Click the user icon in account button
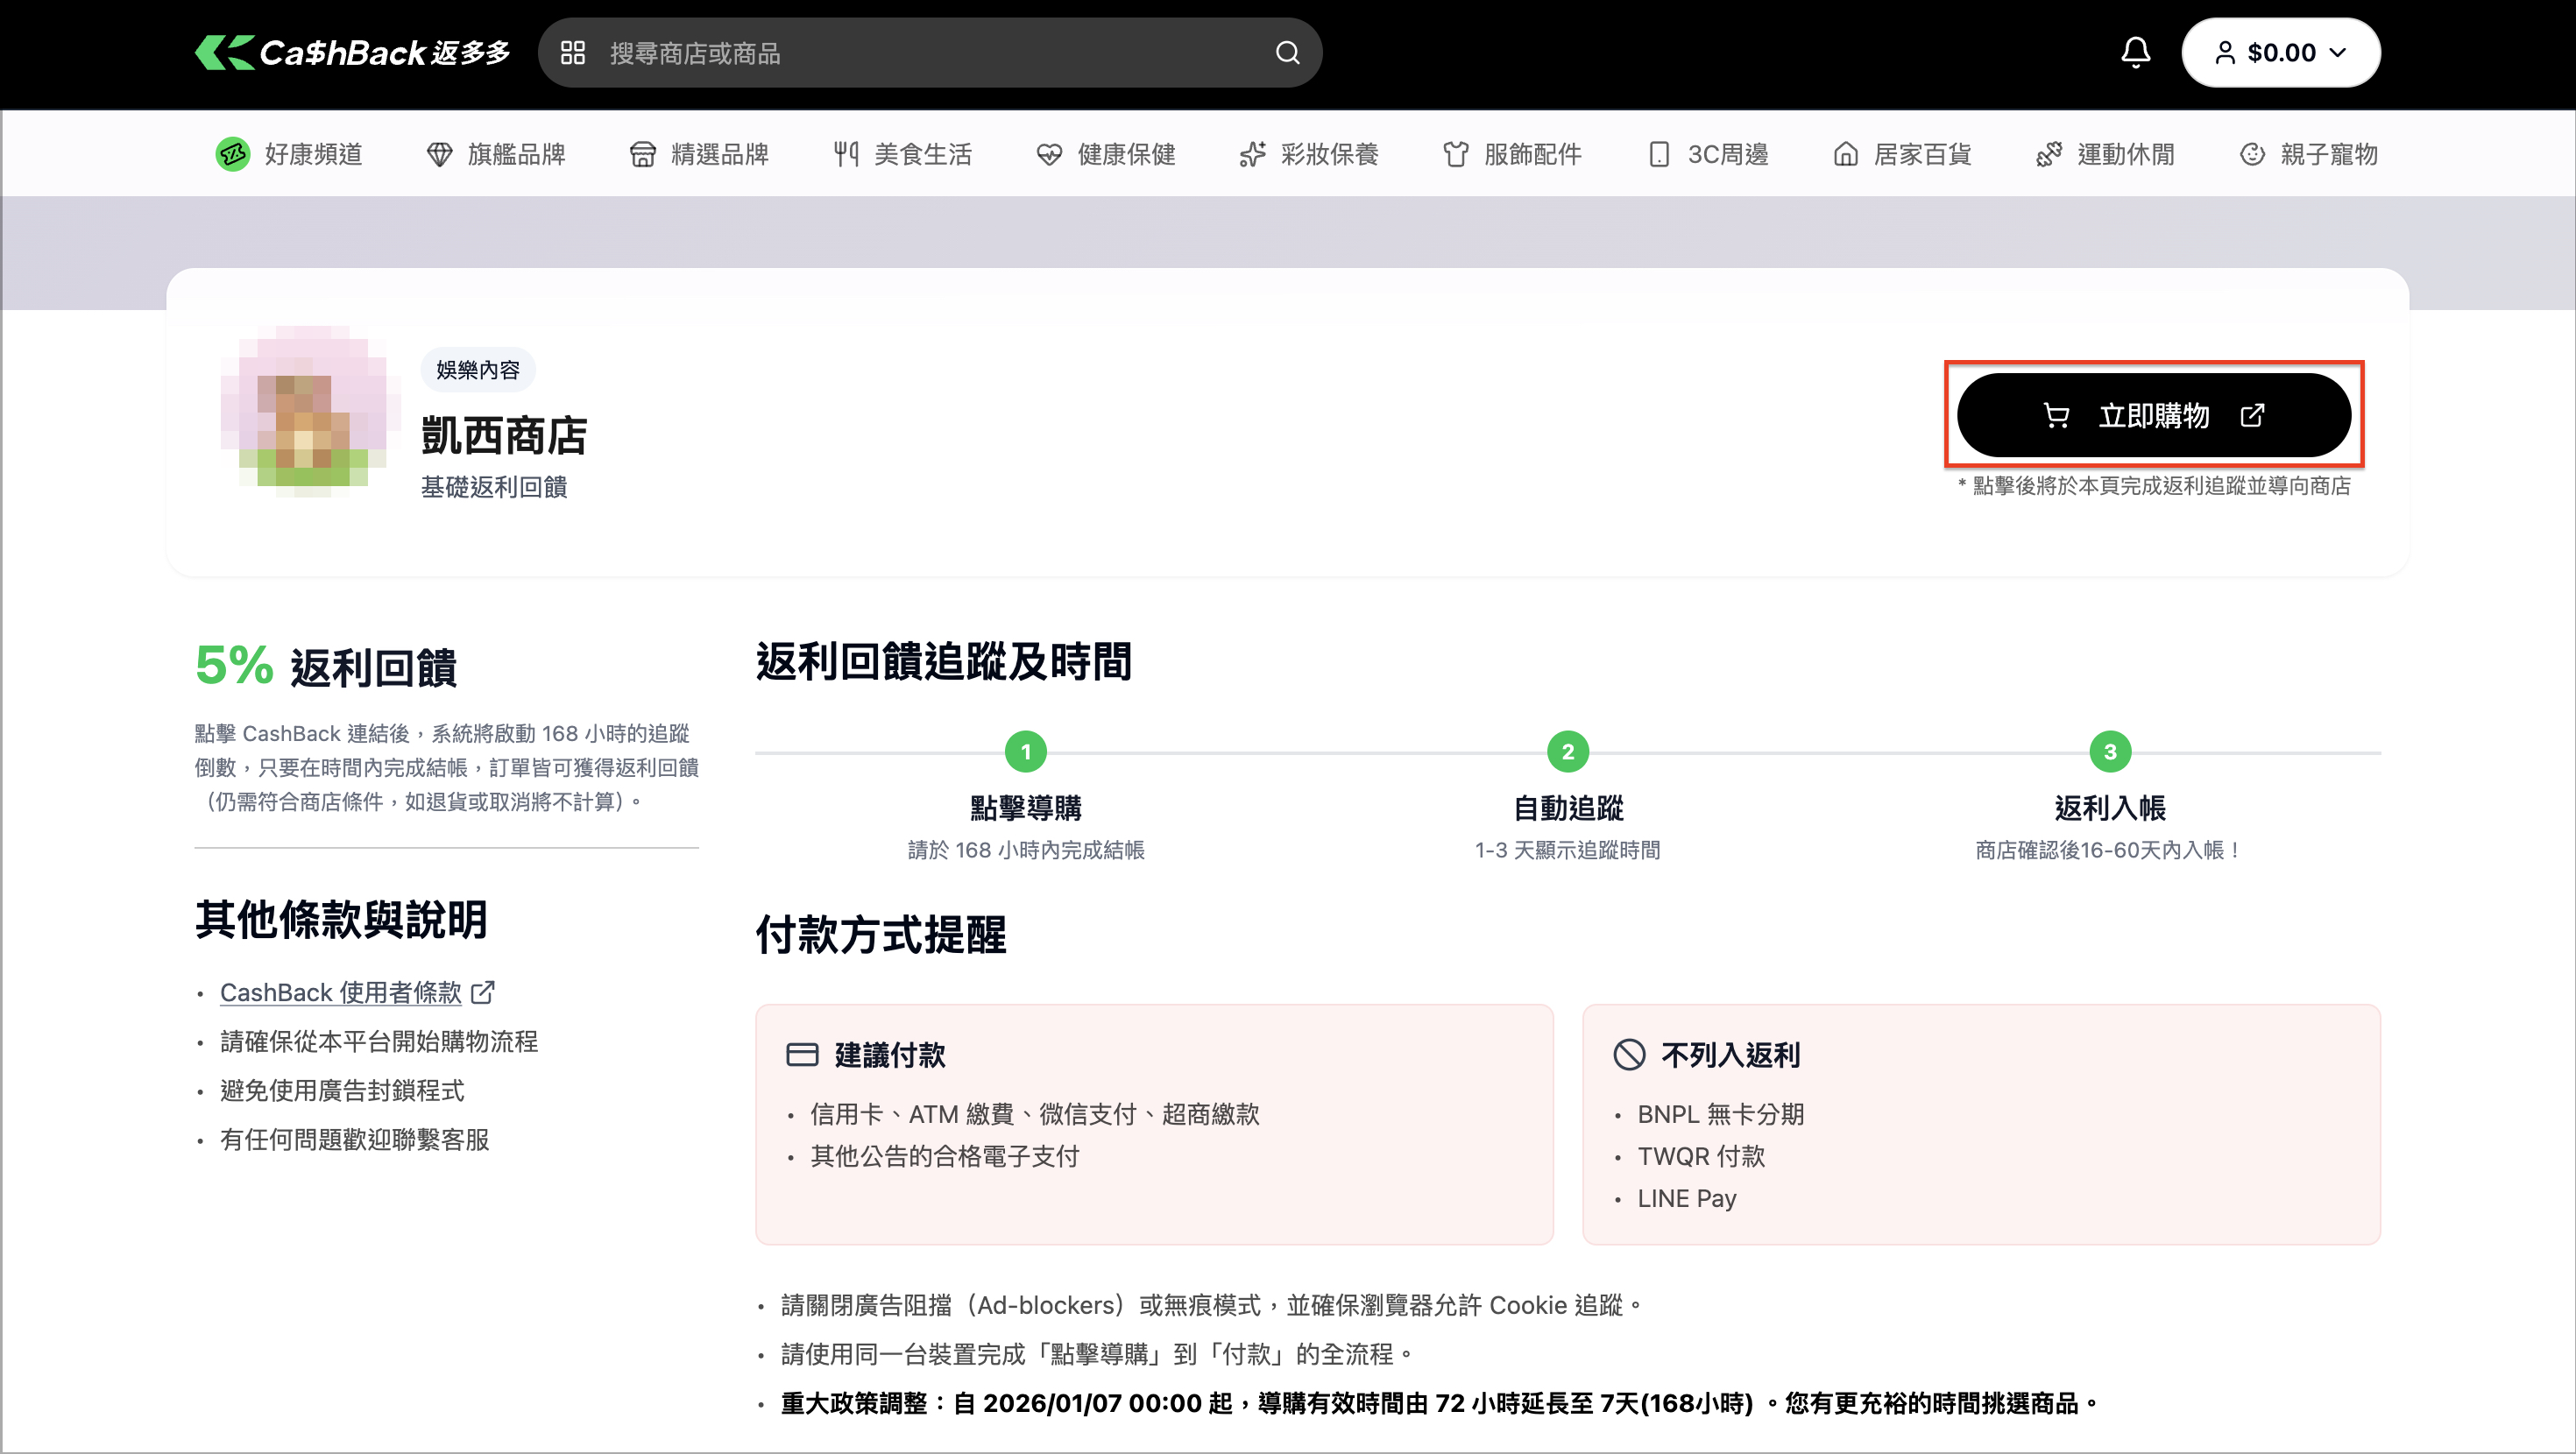Screen dimensions: 2576x1454 pos(2225,52)
